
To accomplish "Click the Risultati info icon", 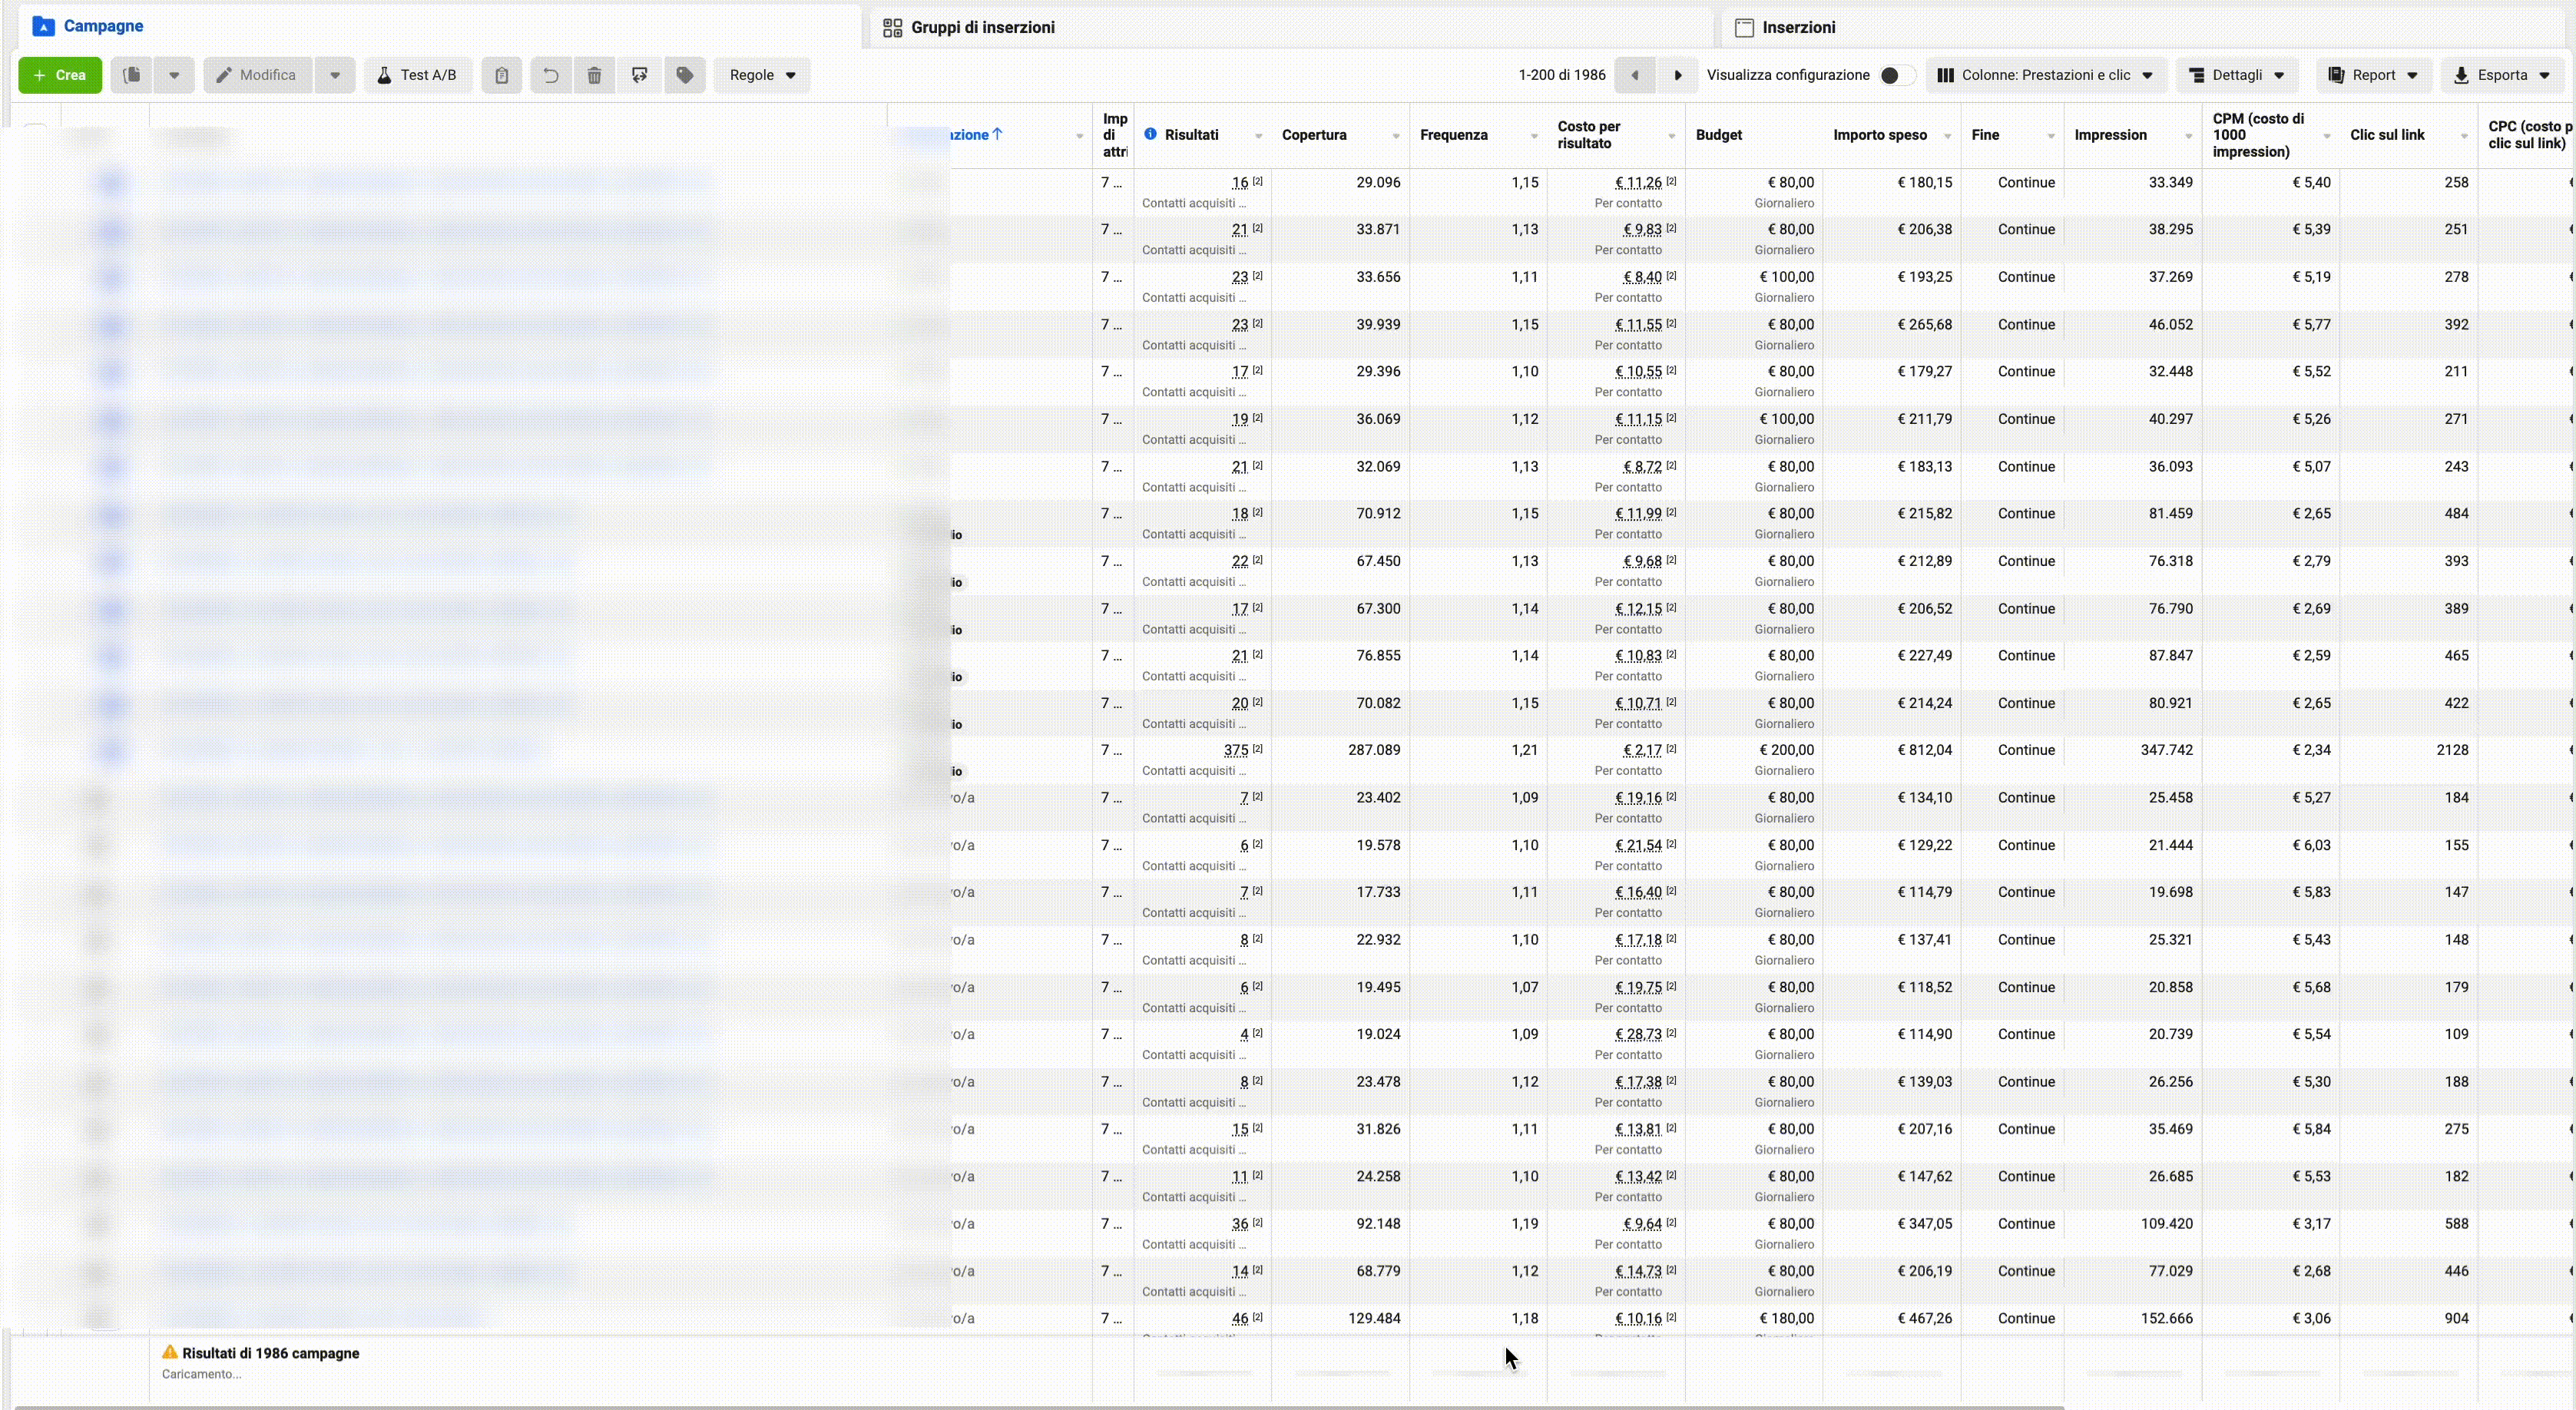I will point(1150,134).
